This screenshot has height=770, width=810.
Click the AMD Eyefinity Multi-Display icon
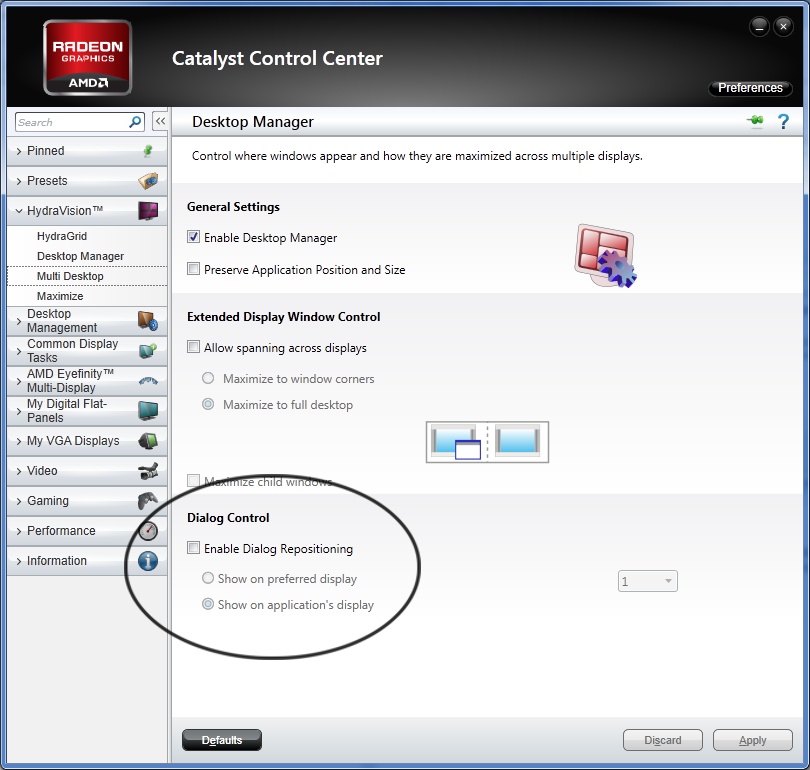(148, 381)
